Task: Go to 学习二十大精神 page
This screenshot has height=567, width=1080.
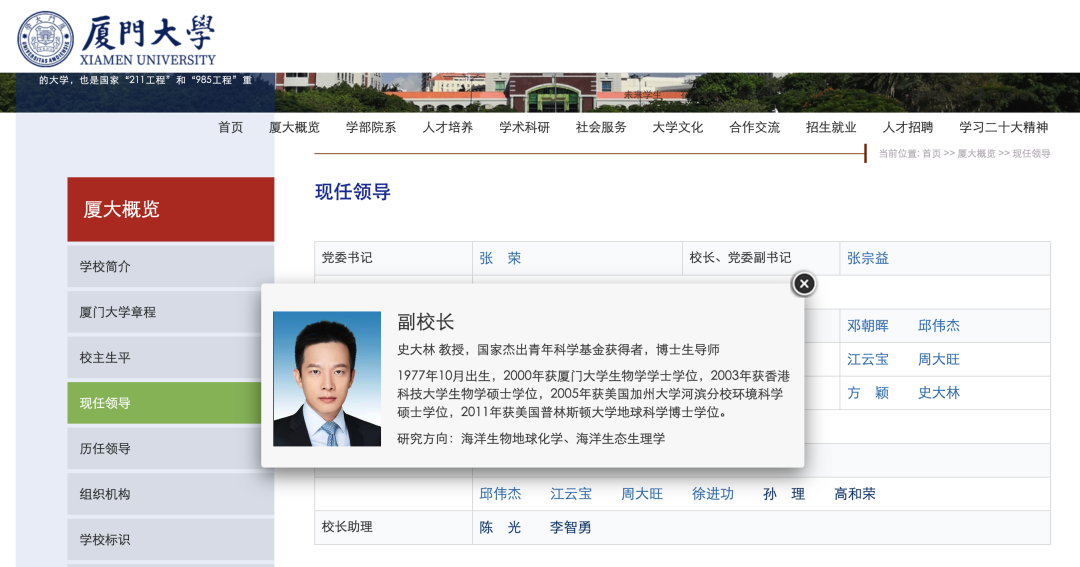Action: [1003, 127]
